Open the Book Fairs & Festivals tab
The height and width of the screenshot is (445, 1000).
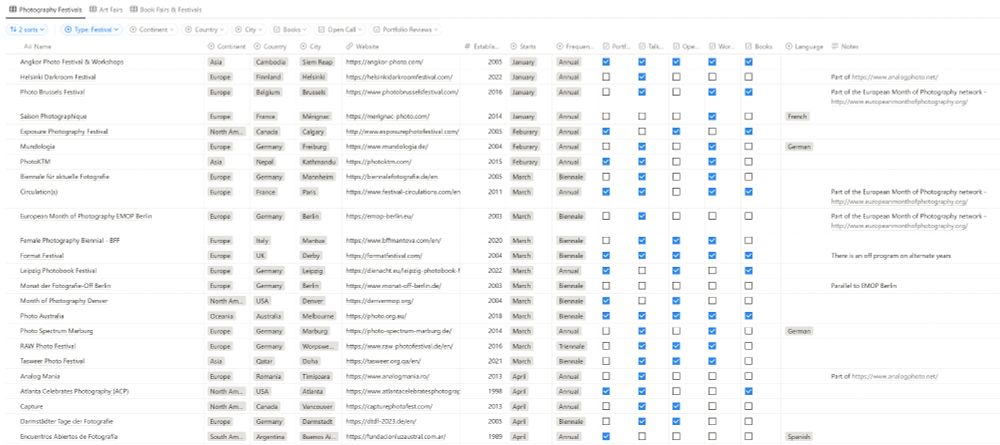(165, 10)
